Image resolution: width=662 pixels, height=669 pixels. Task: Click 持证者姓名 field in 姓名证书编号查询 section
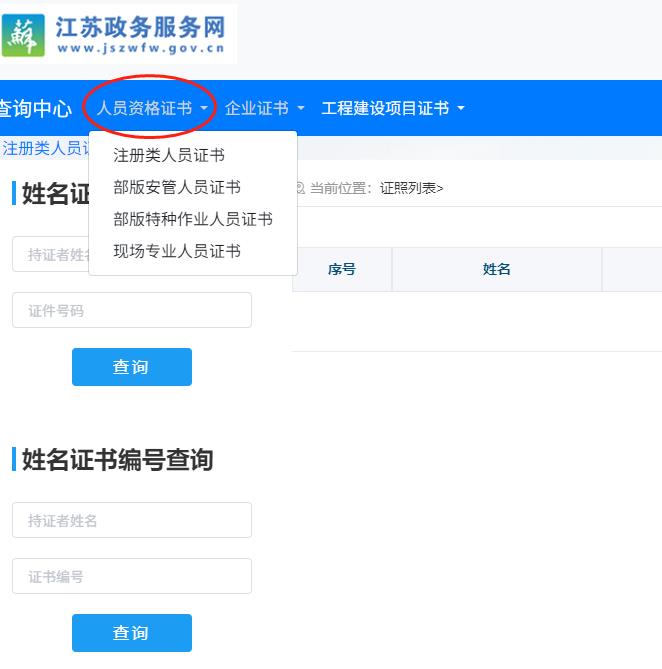tap(131, 520)
